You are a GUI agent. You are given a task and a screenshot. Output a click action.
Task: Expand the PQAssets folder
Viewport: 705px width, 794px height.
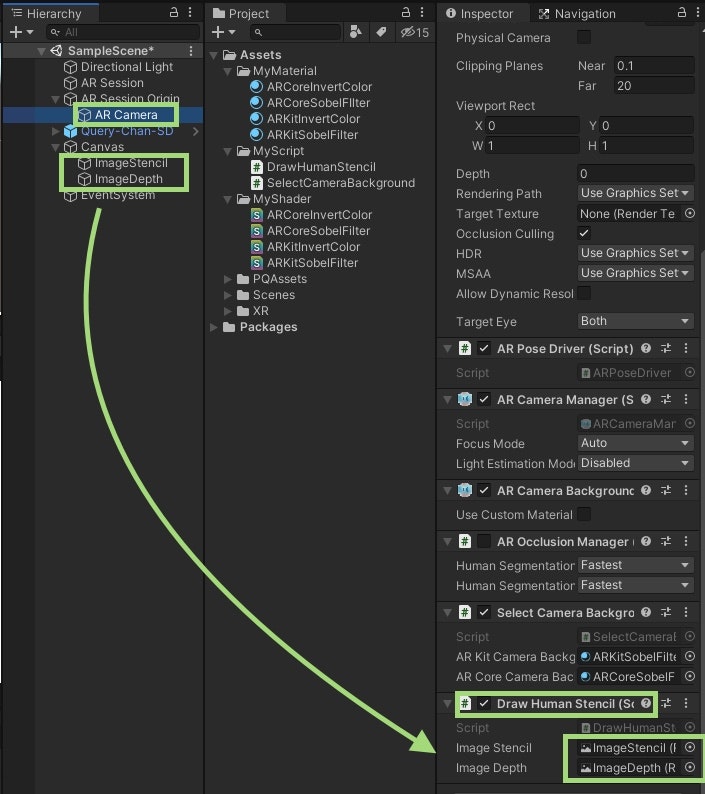[x=228, y=280]
